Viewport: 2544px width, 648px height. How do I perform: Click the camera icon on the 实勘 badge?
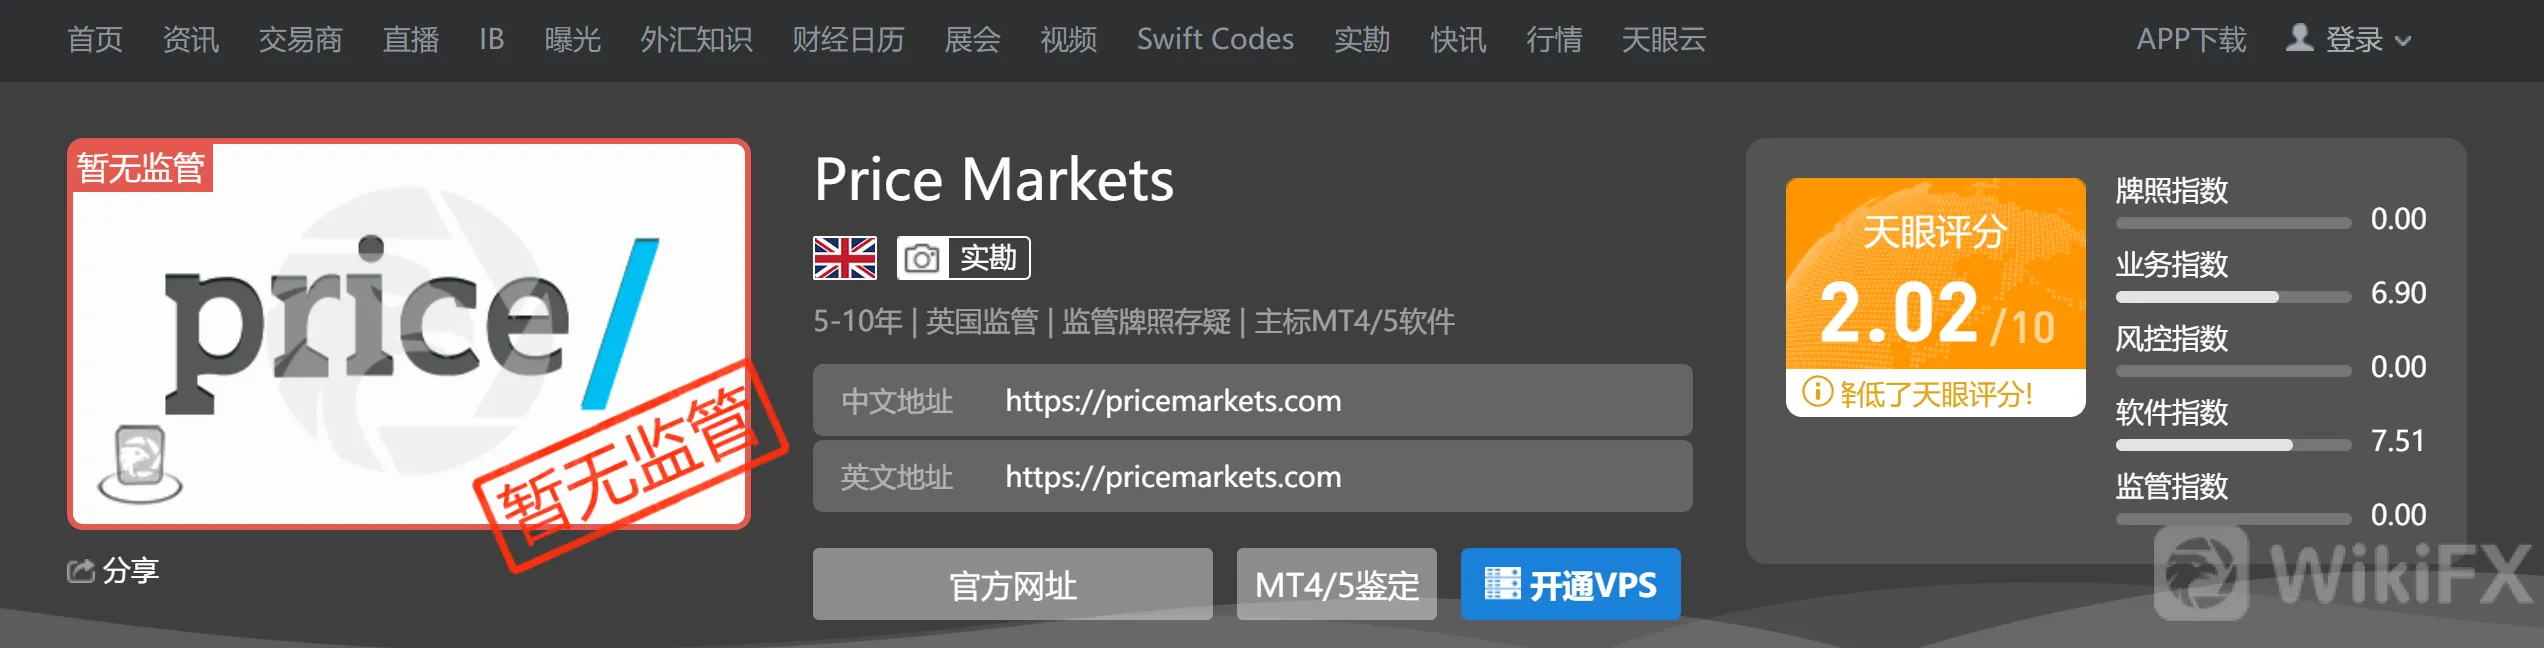tap(922, 259)
